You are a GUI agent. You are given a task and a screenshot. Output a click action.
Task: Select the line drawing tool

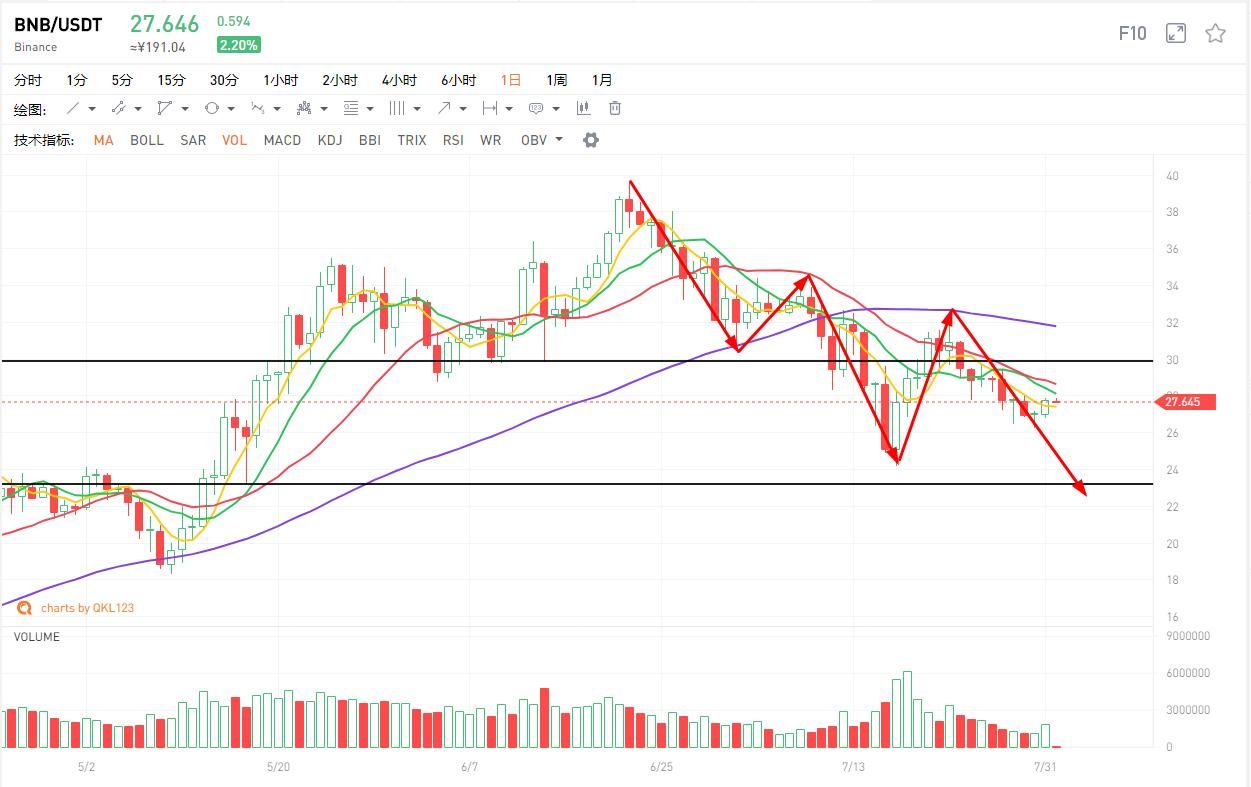coord(73,108)
